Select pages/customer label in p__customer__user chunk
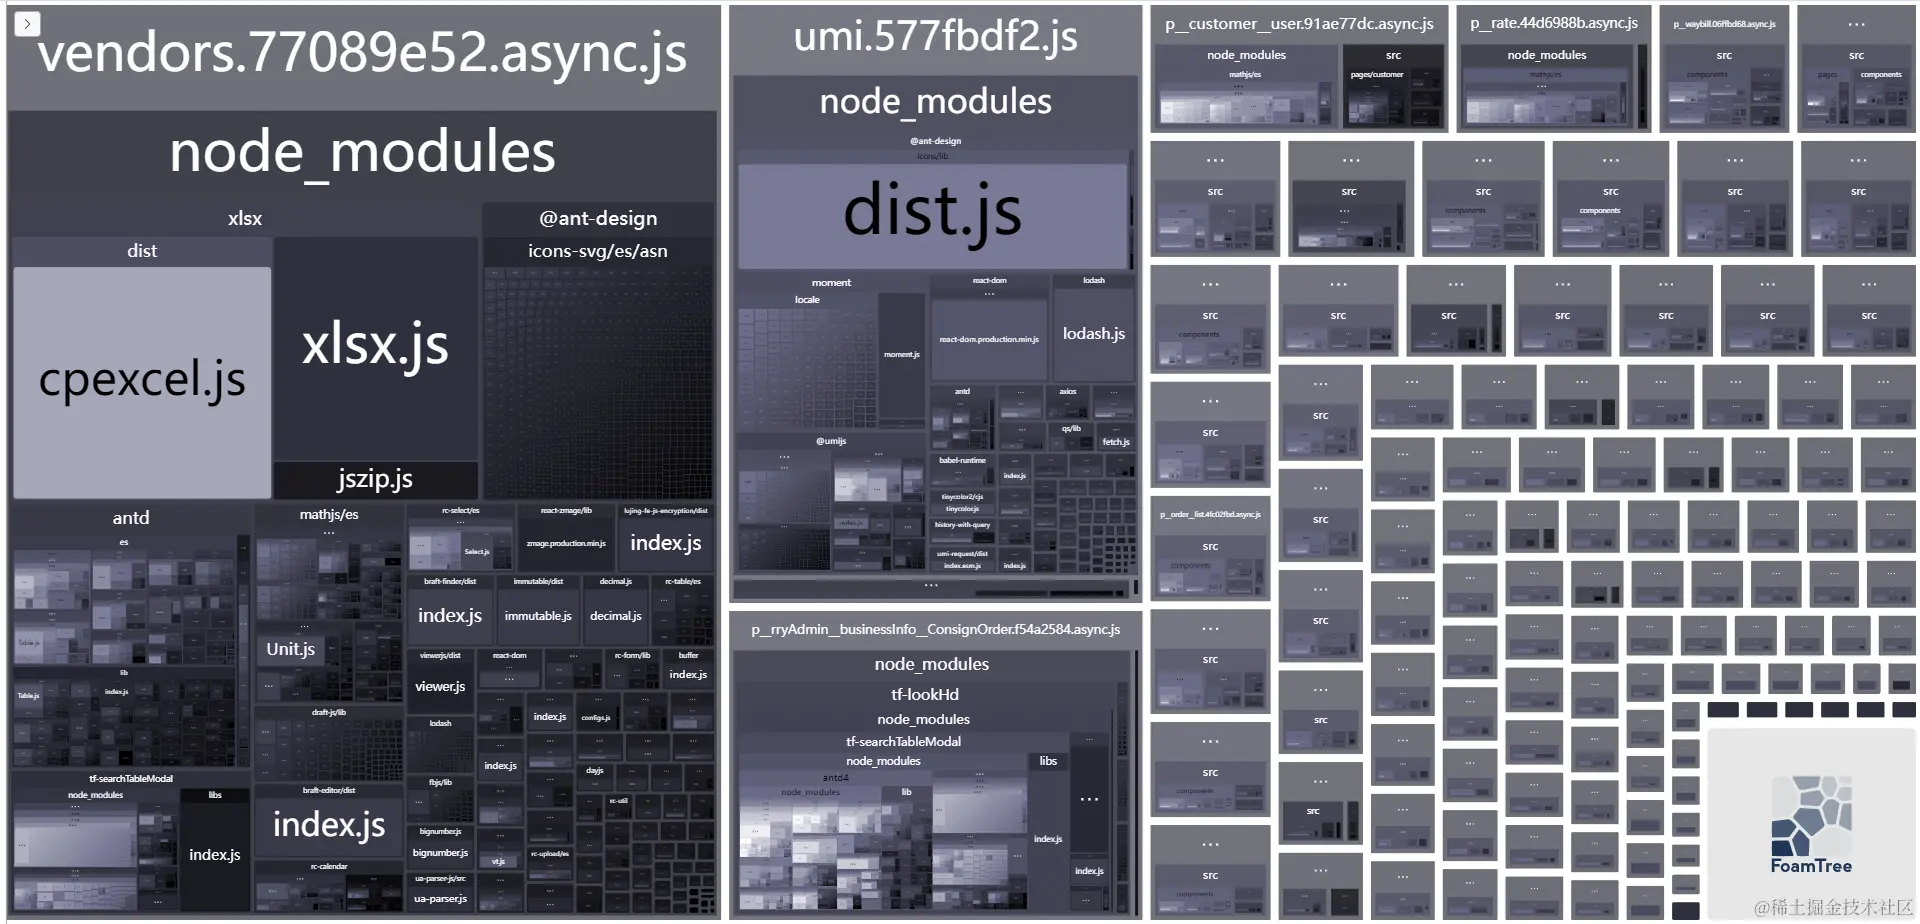 pos(1377,75)
